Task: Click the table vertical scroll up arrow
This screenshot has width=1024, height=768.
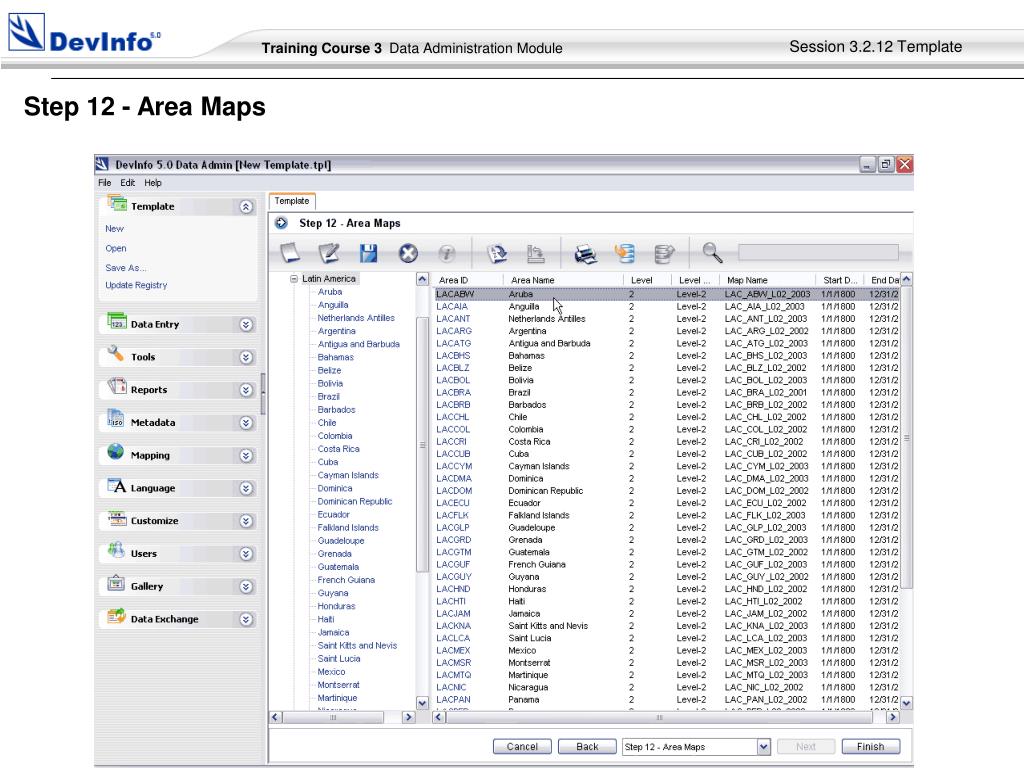Action: [906, 279]
